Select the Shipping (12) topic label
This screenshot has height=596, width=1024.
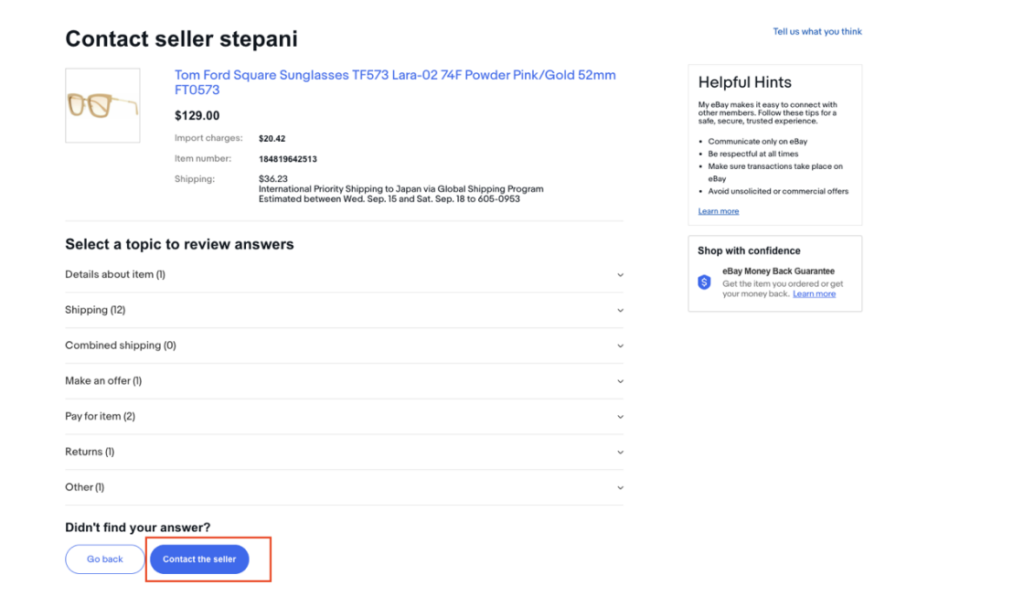[95, 310]
